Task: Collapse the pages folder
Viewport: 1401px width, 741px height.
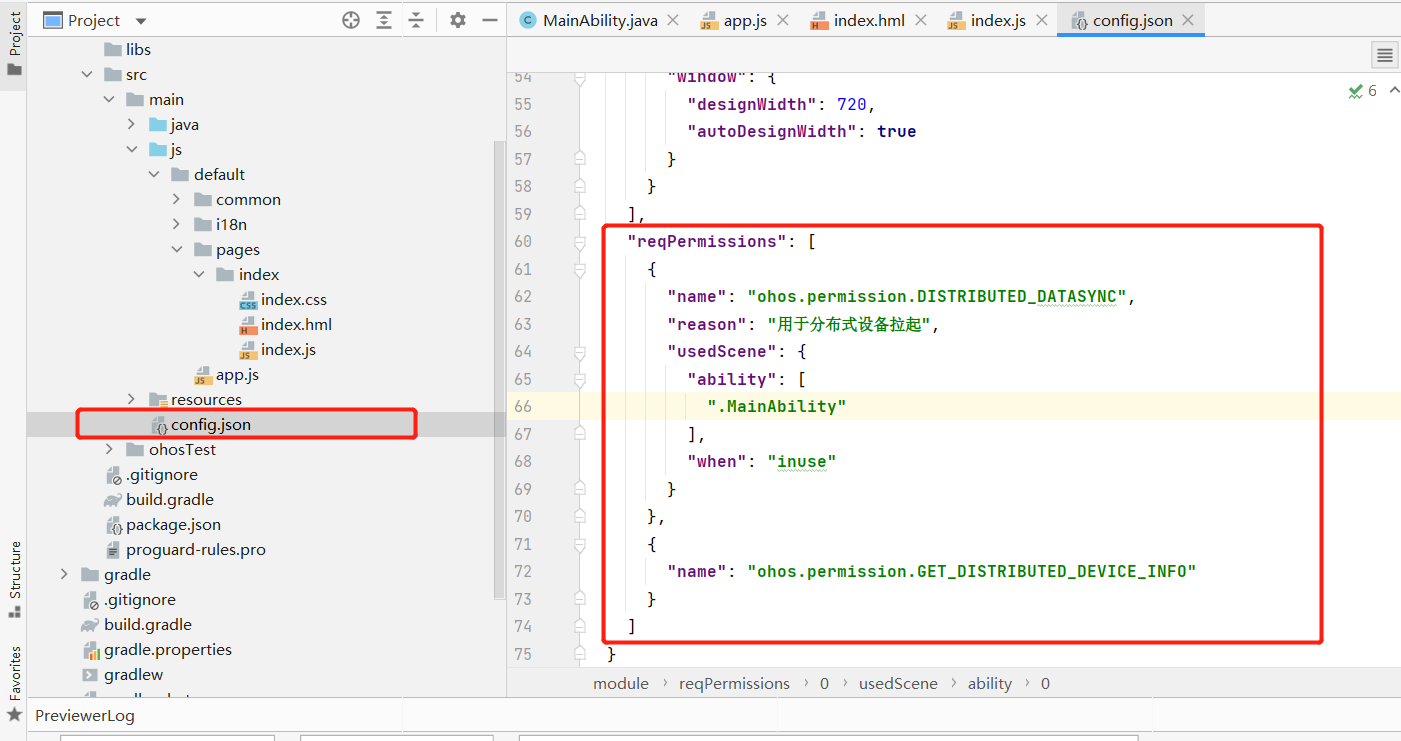Action: pyautogui.click(x=177, y=250)
